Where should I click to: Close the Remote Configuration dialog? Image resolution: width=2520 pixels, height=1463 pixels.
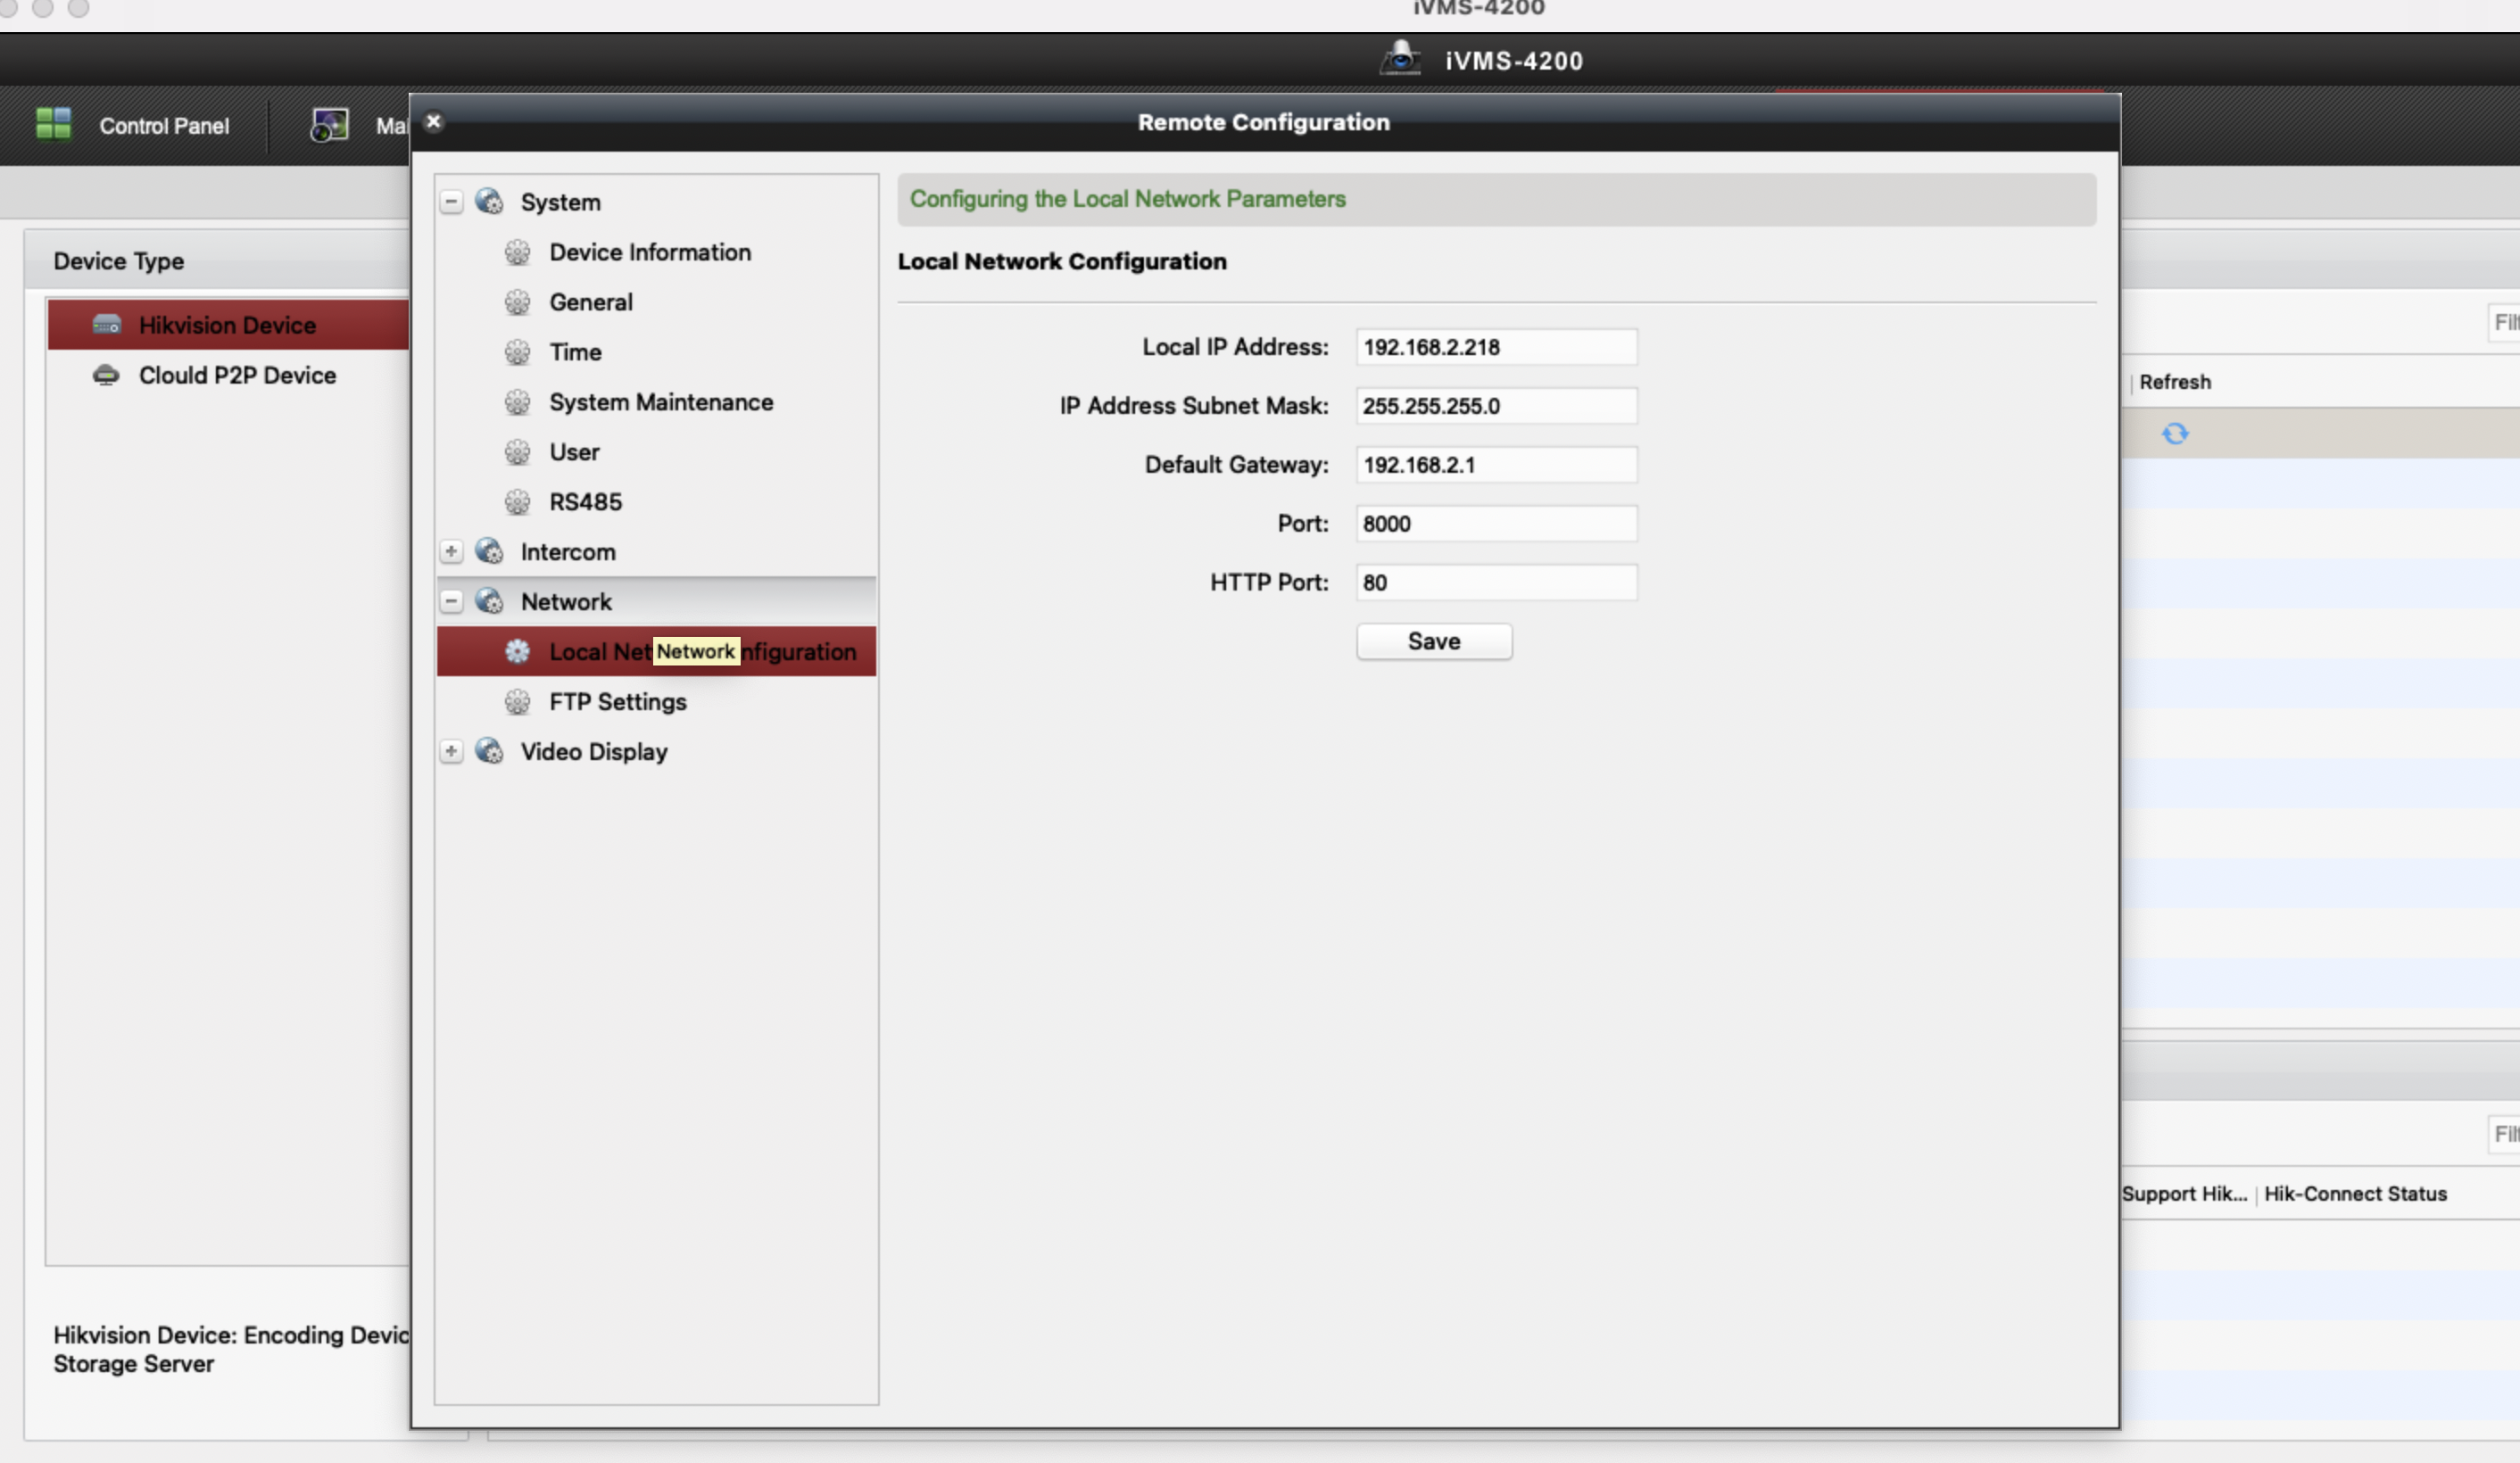coord(433,121)
